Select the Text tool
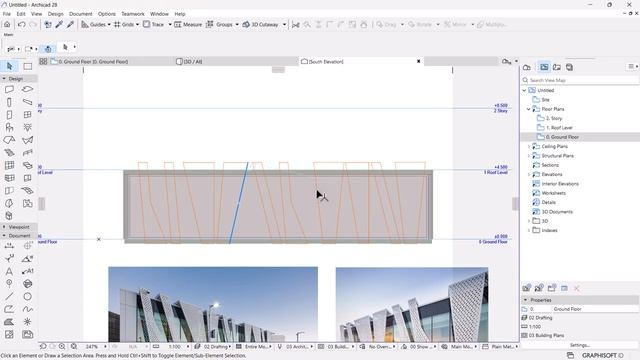Viewport: 640px width, 360px height. click(x=9, y=271)
